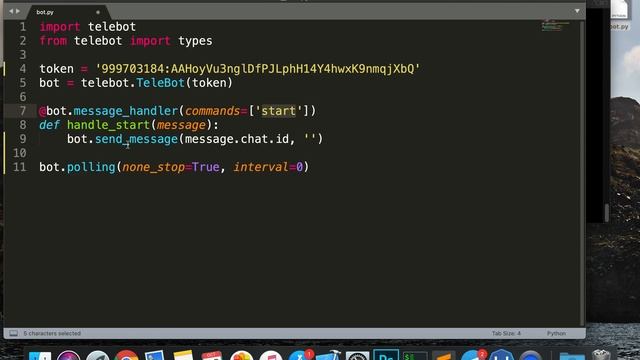This screenshot has height=360, width=640.
Task: Open the Tab Size: 4 menu
Action: (x=506, y=333)
